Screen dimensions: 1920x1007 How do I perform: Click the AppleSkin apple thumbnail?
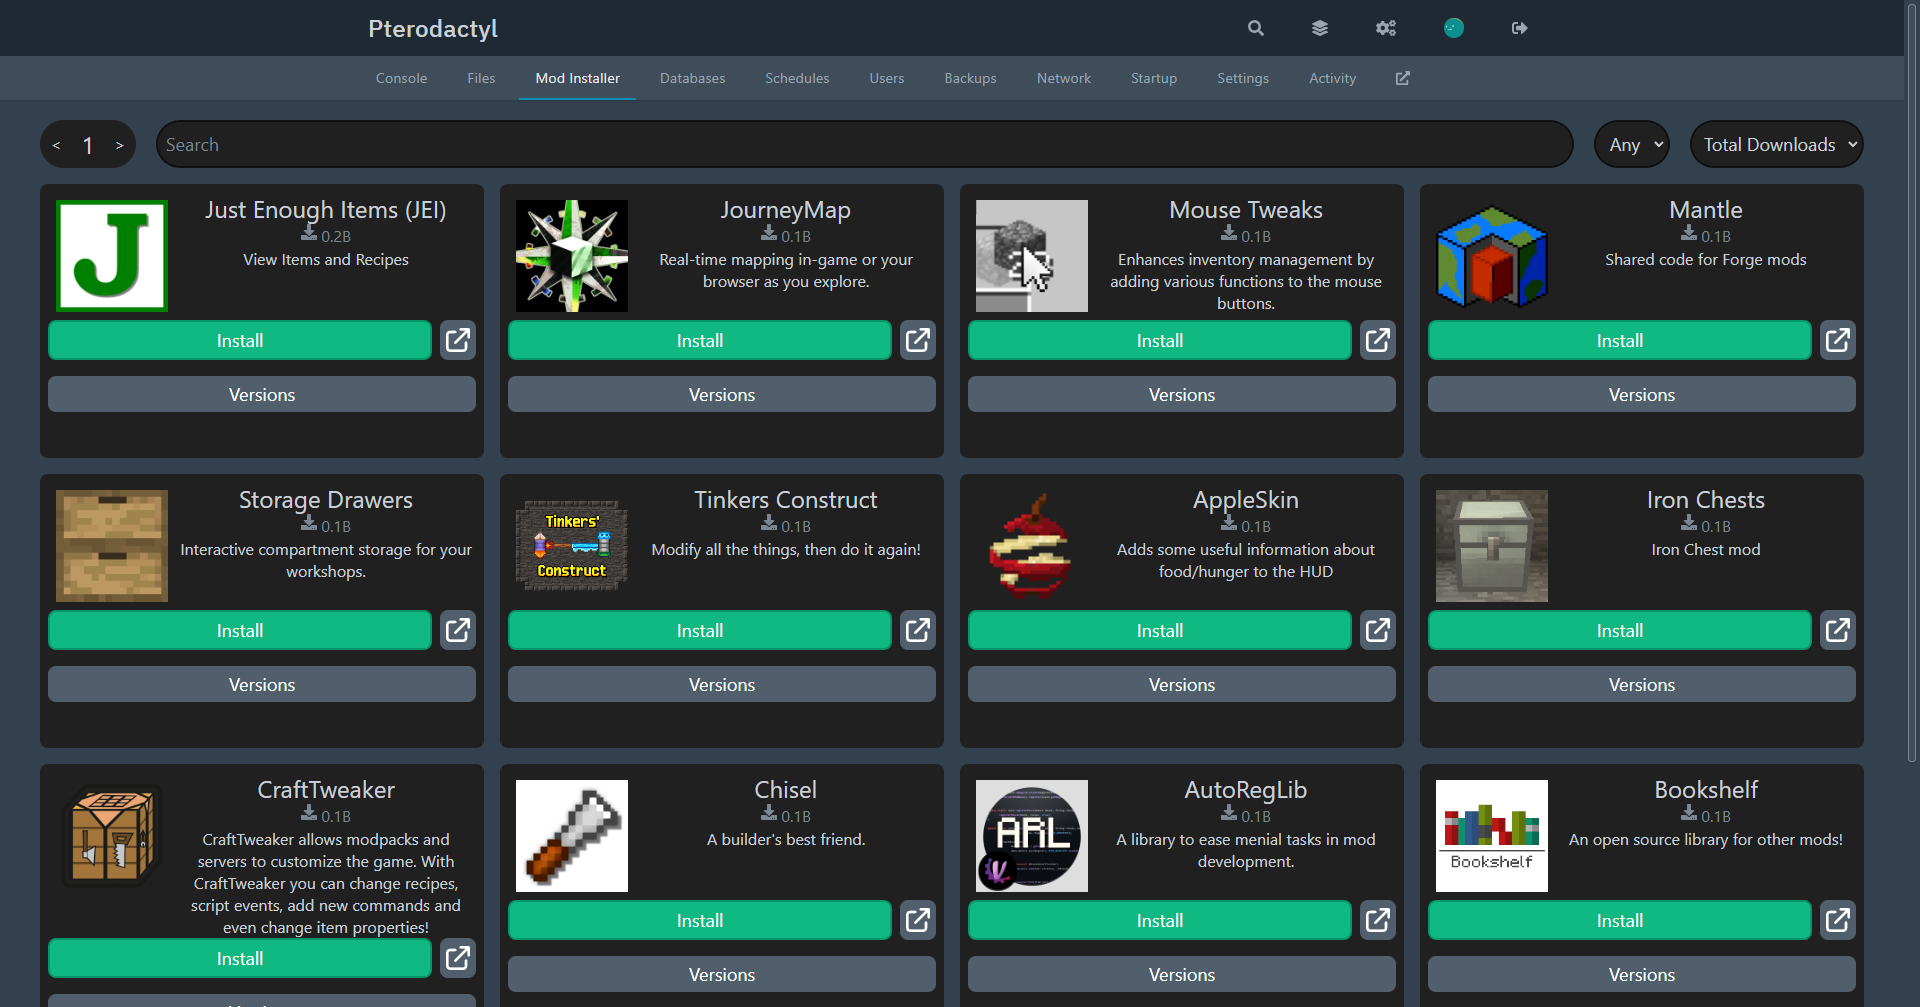pos(1032,546)
